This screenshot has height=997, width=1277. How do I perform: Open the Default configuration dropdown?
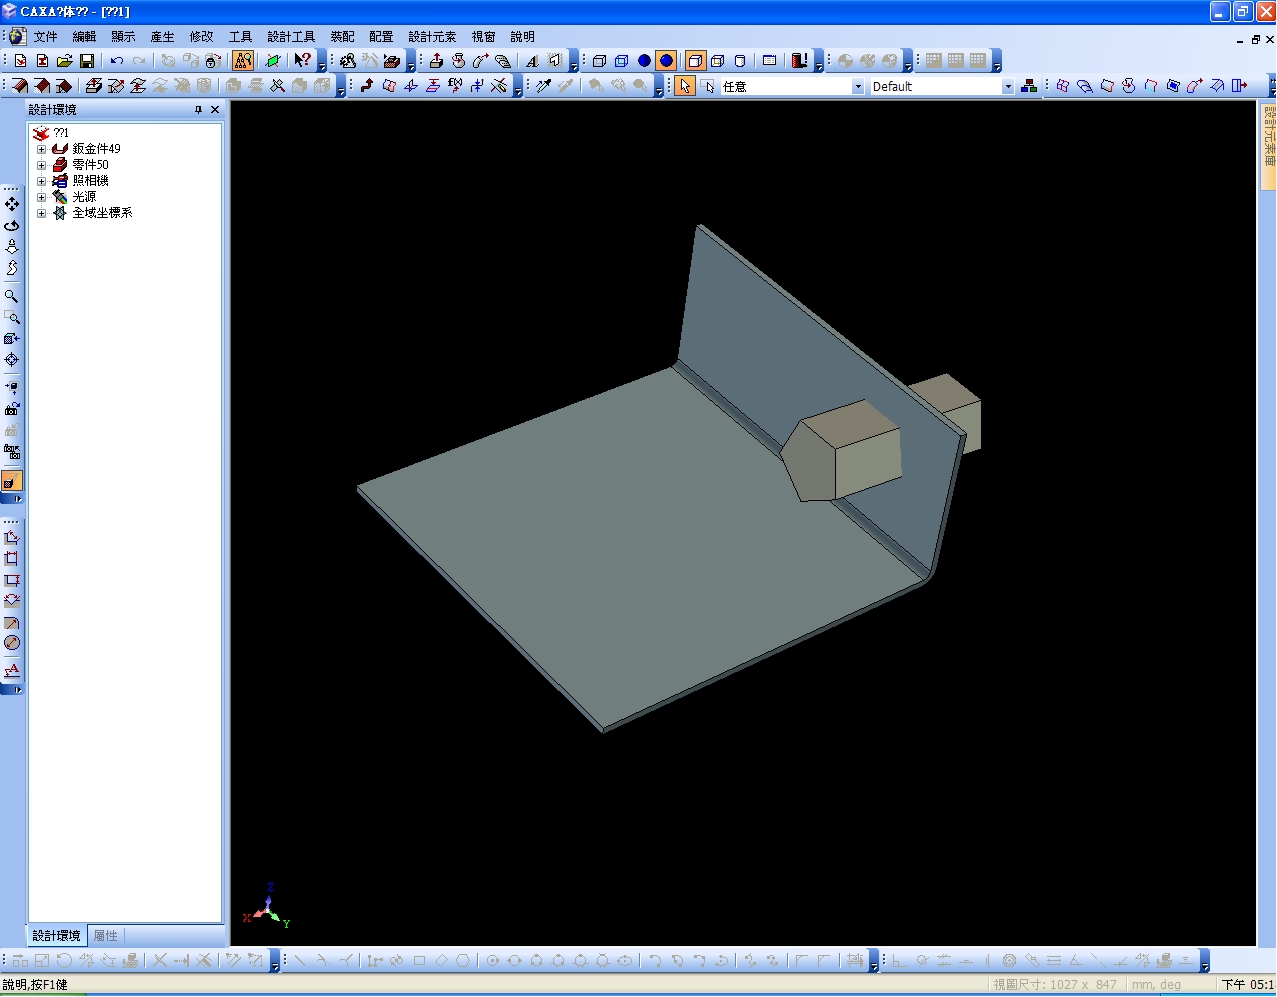point(1008,87)
